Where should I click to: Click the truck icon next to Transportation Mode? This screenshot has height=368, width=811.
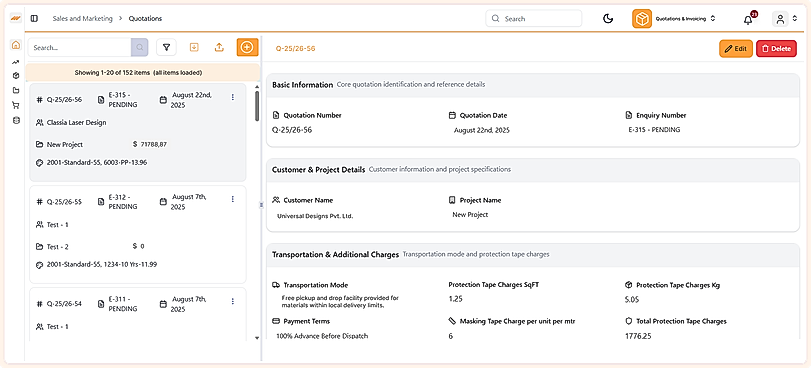pos(276,285)
